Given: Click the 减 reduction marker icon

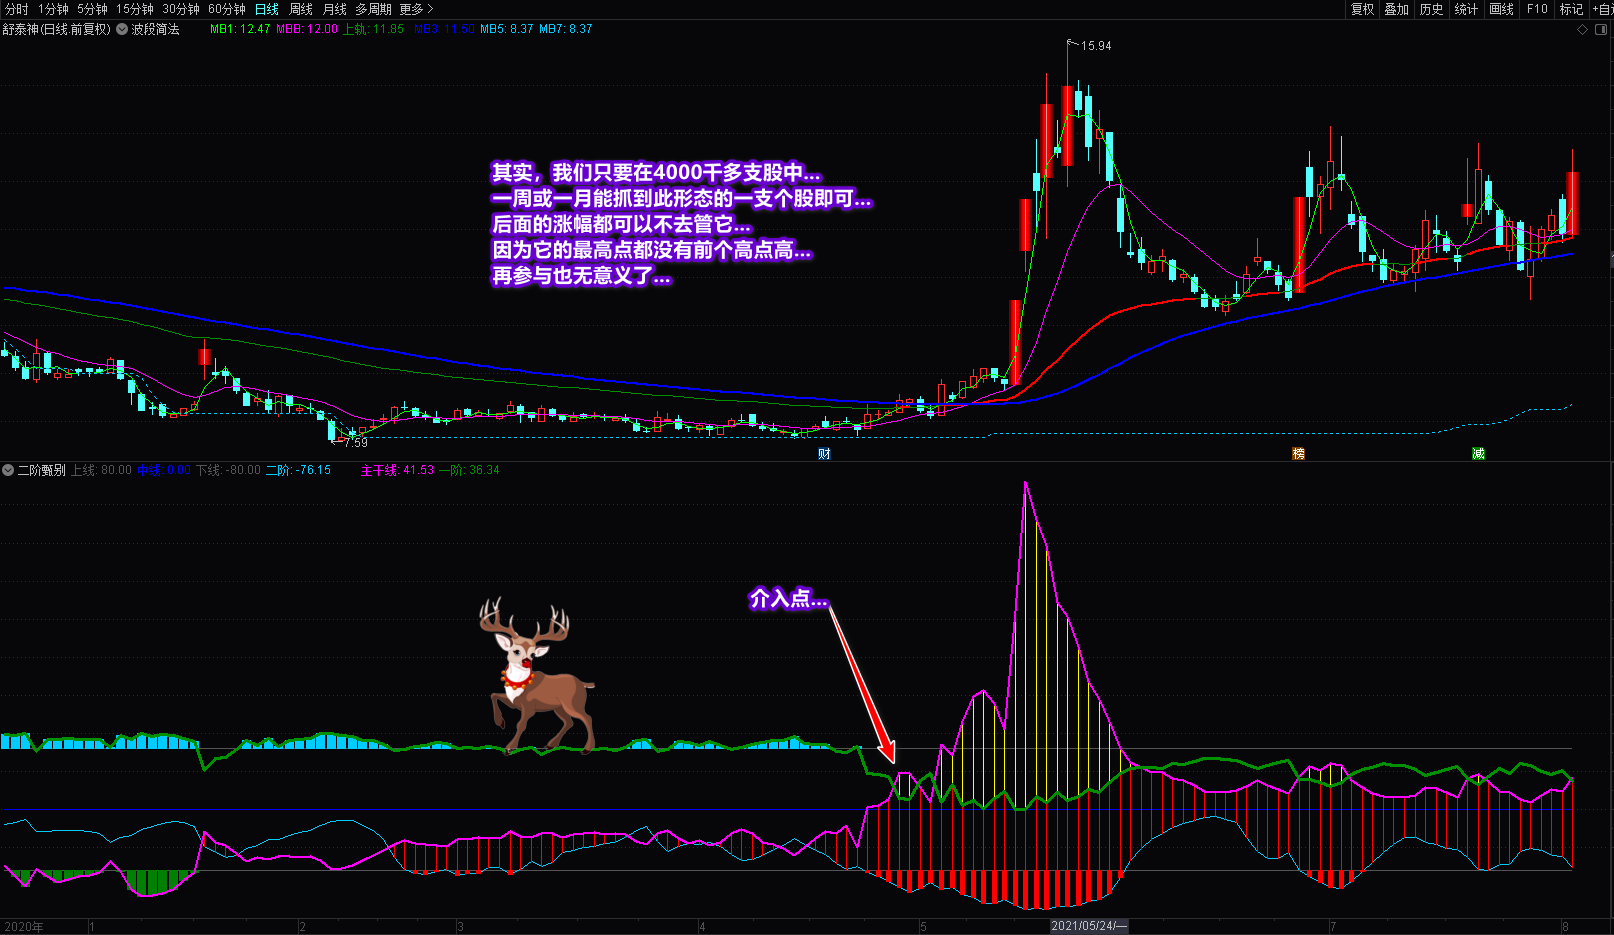Looking at the screenshot, I should tap(1478, 454).
